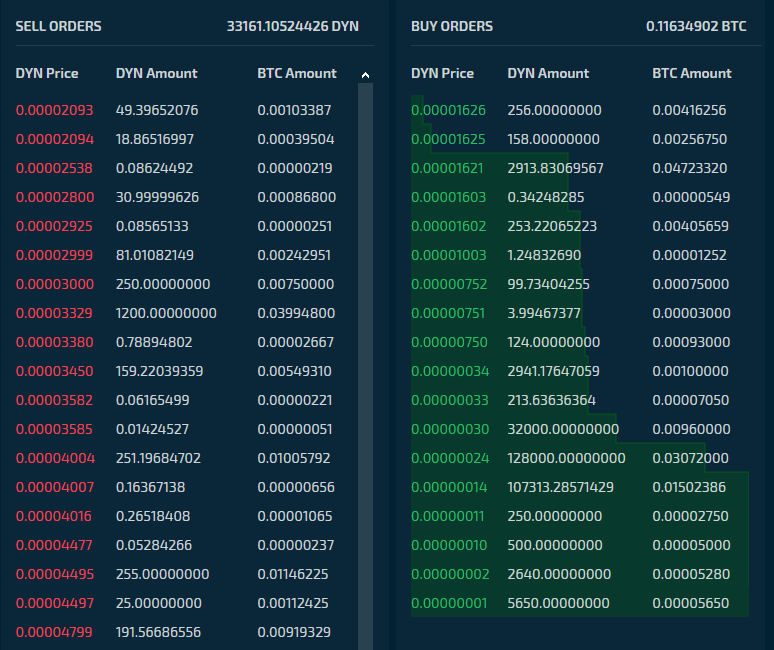Click BTC Amount header in sell orders
774x650 pixels.
pos(297,74)
